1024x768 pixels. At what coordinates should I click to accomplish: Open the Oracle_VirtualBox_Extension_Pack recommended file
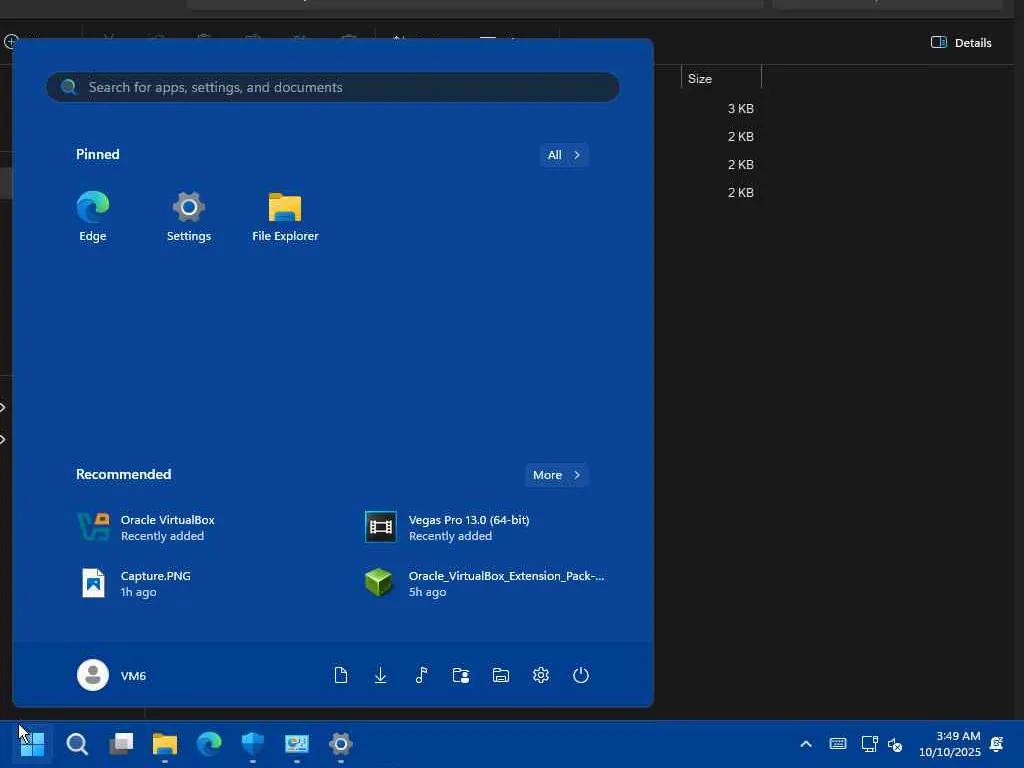pos(485,583)
